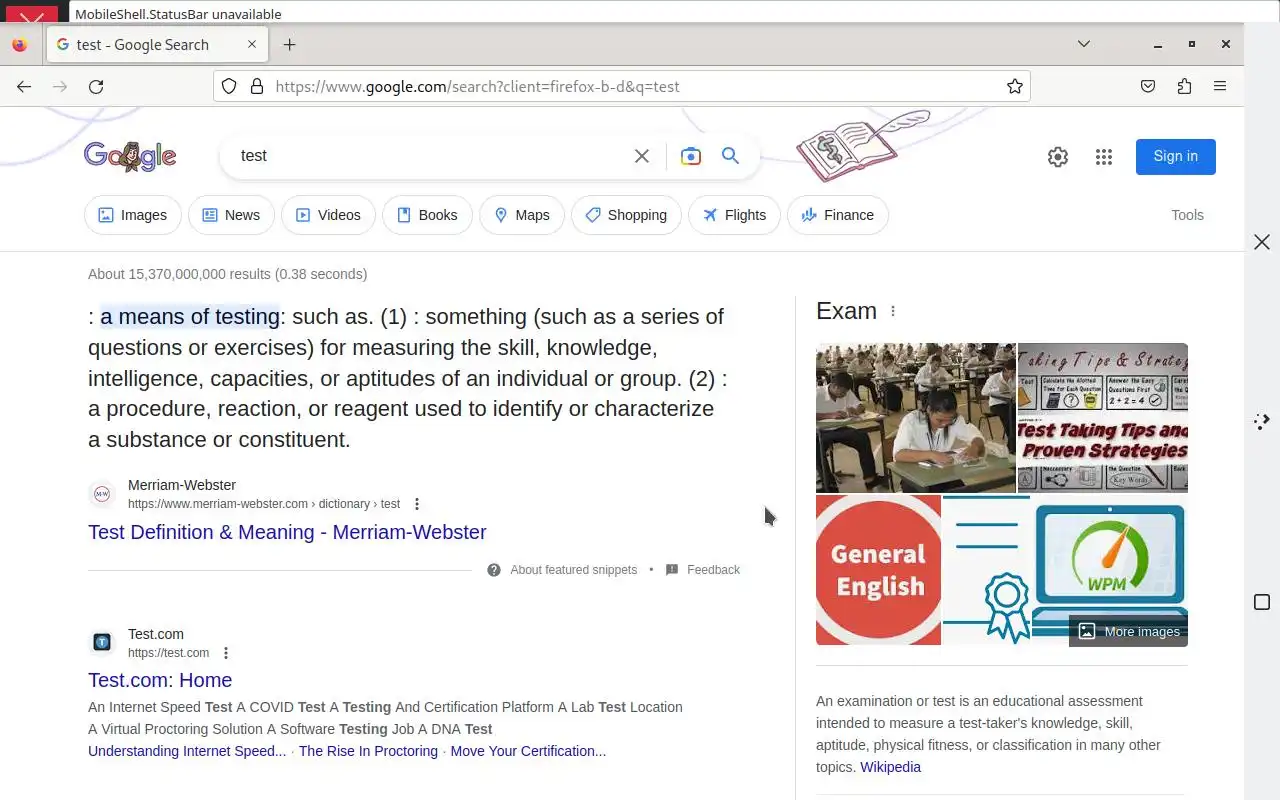Click the Test.com site favicon

(x=102, y=642)
